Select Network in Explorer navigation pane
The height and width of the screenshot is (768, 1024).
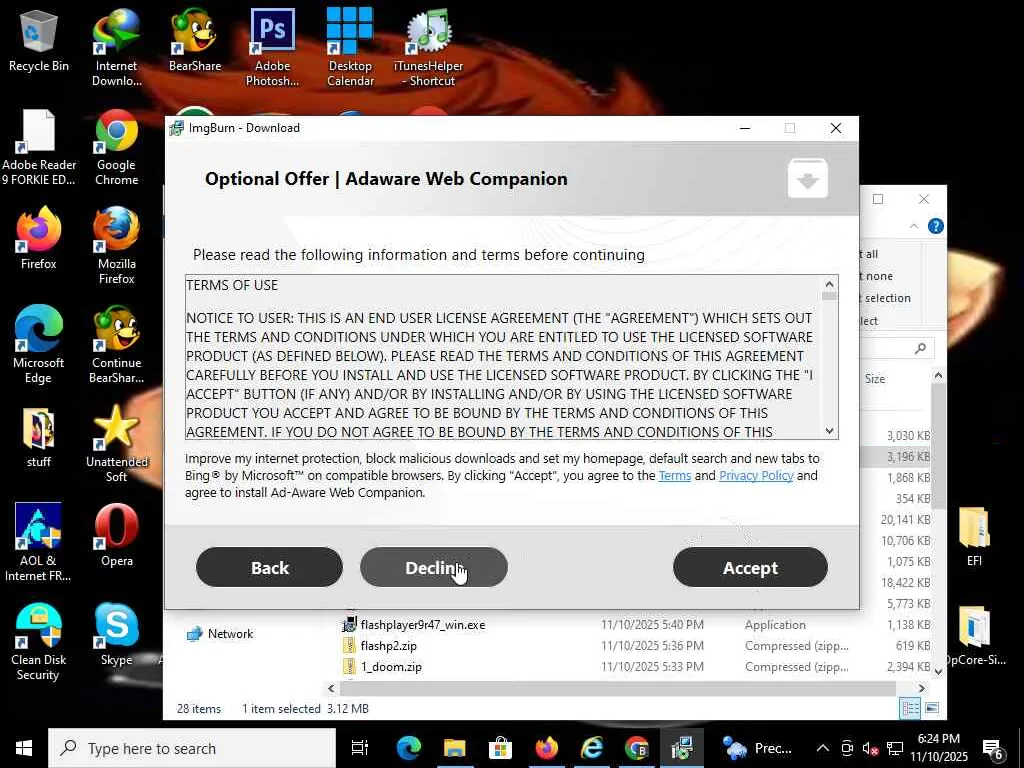(x=220, y=633)
